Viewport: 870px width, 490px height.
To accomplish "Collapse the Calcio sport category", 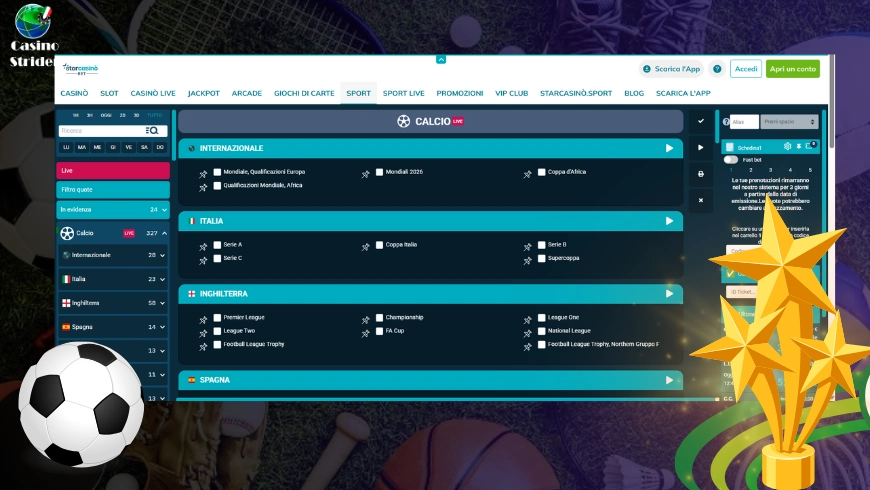I will 164,233.
